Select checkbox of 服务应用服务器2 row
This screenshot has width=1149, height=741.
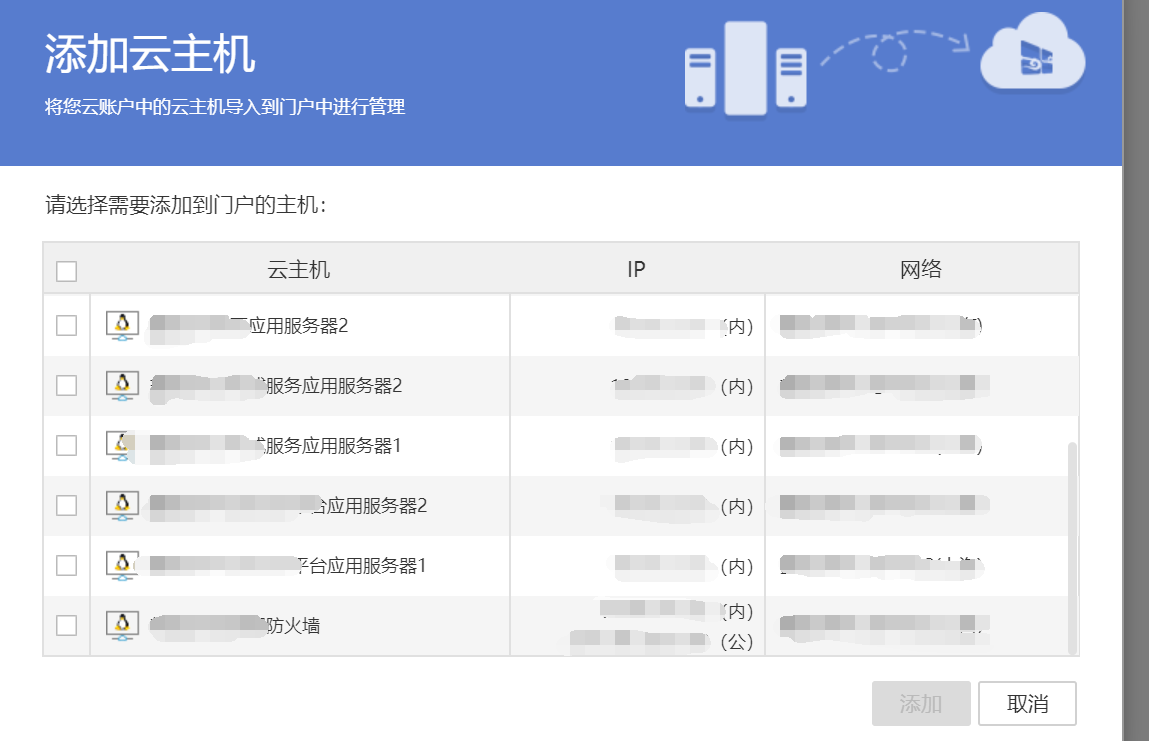[x=67, y=385]
